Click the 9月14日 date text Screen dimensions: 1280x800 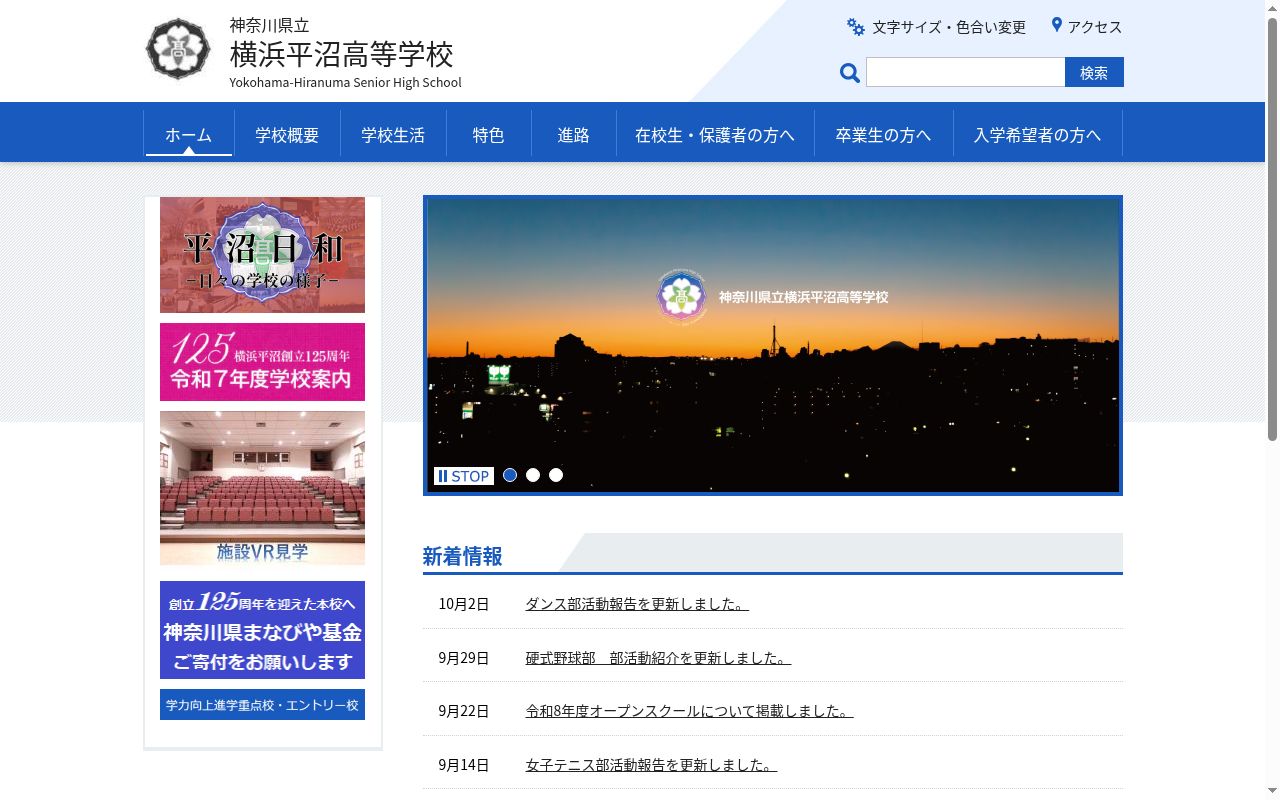(464, 765)
